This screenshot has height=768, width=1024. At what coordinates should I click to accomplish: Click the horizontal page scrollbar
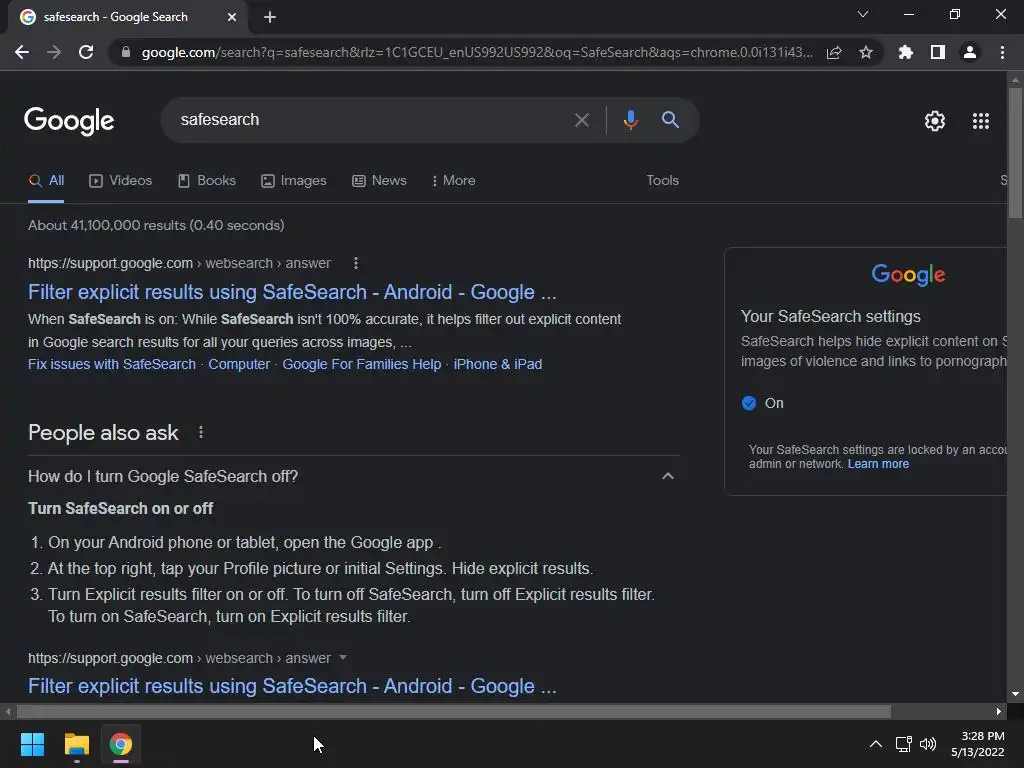point(454,711)
